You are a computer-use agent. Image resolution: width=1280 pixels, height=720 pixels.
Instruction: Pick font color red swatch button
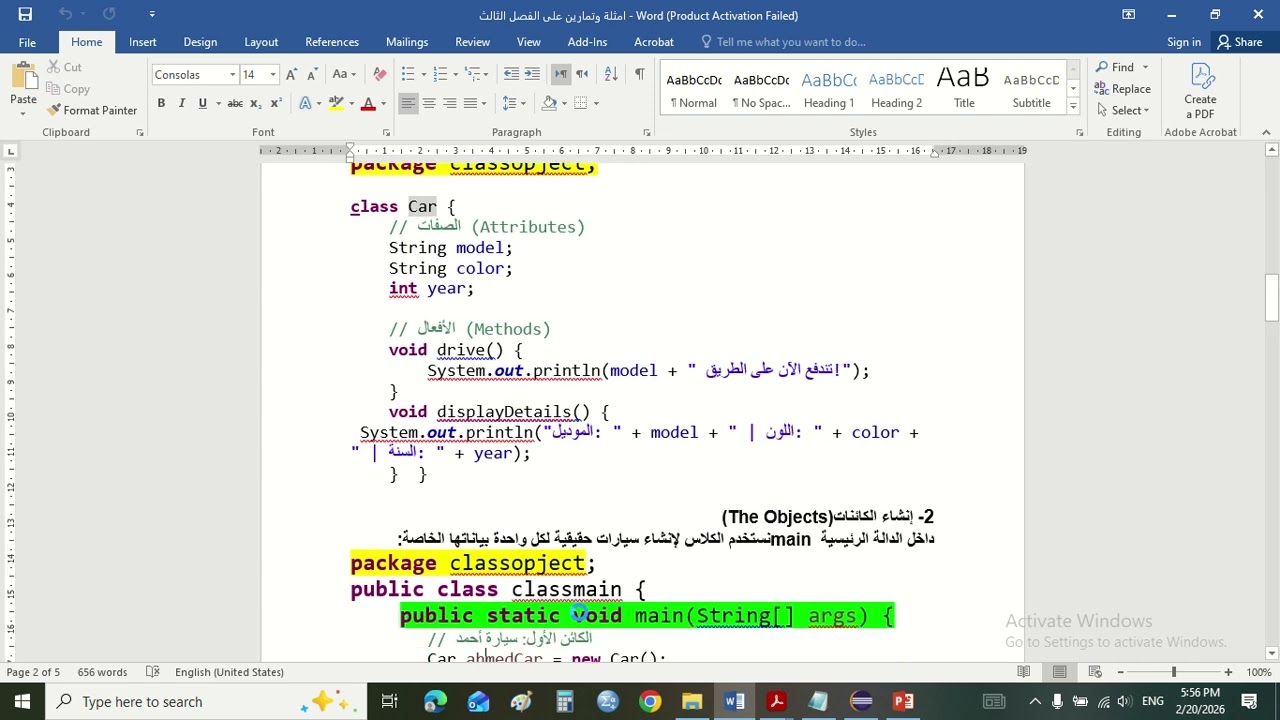pos(367,103)
